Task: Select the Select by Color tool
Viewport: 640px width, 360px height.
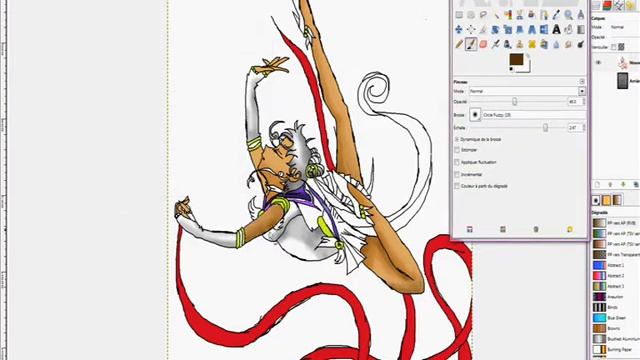Action: tap(508, 15)
